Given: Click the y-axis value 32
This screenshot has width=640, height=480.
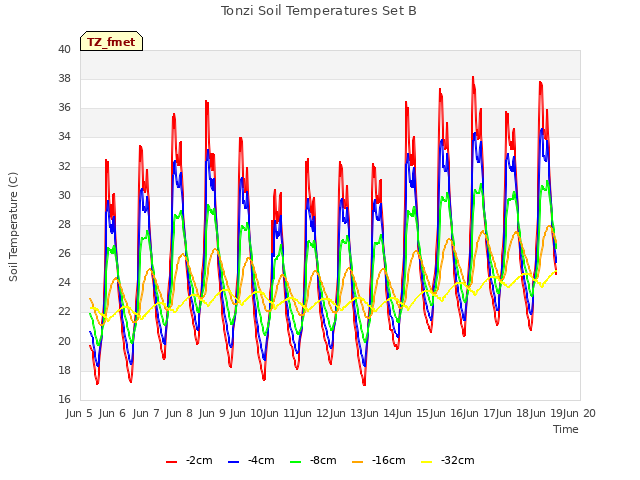Looking at the screenshot, I should (64, 167).
